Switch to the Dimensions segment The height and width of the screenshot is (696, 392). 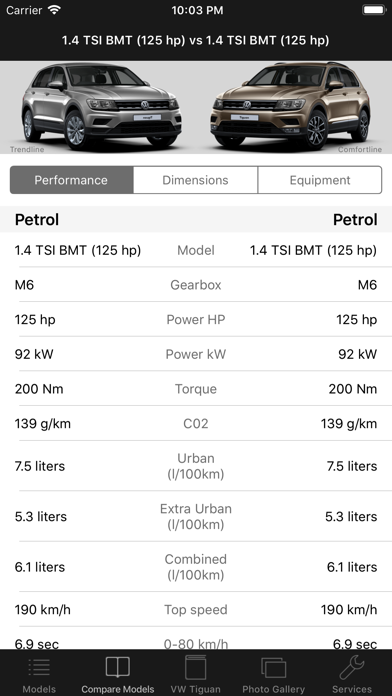195,180
